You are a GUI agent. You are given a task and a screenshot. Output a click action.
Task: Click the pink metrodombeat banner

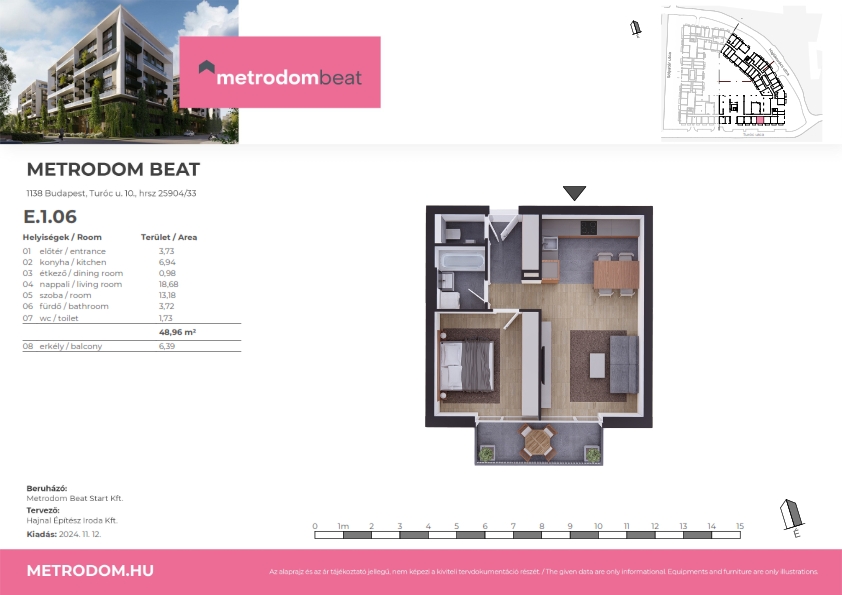(280, 72)
